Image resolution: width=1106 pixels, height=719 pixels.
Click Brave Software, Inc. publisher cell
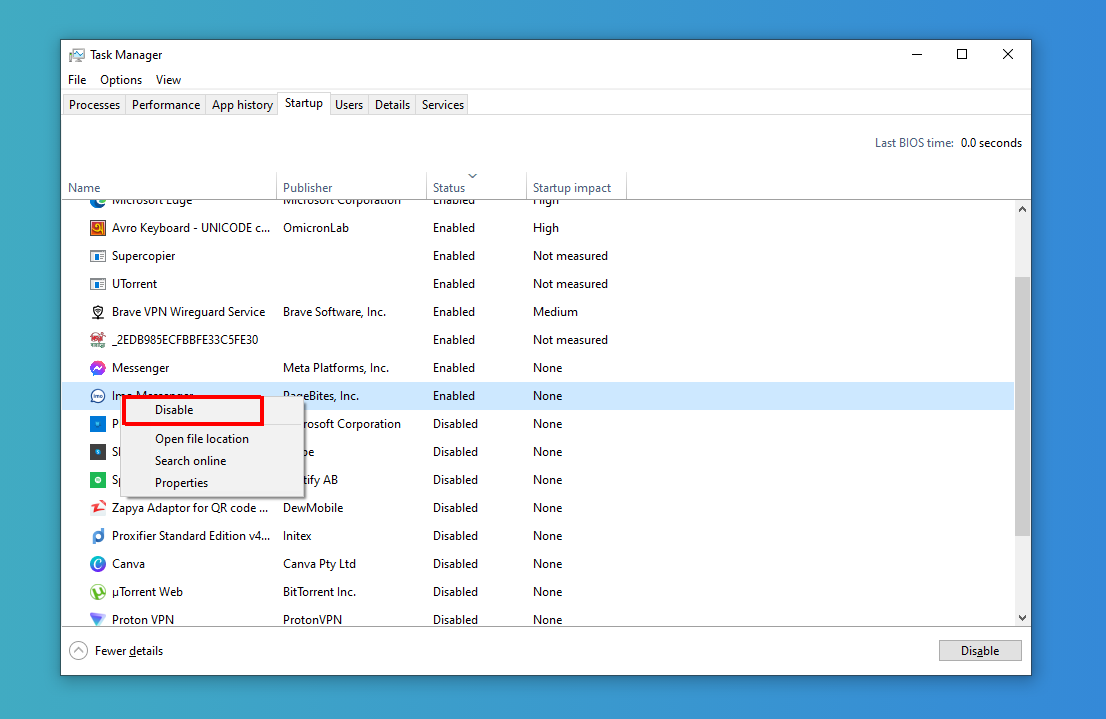tap(334, 312)
